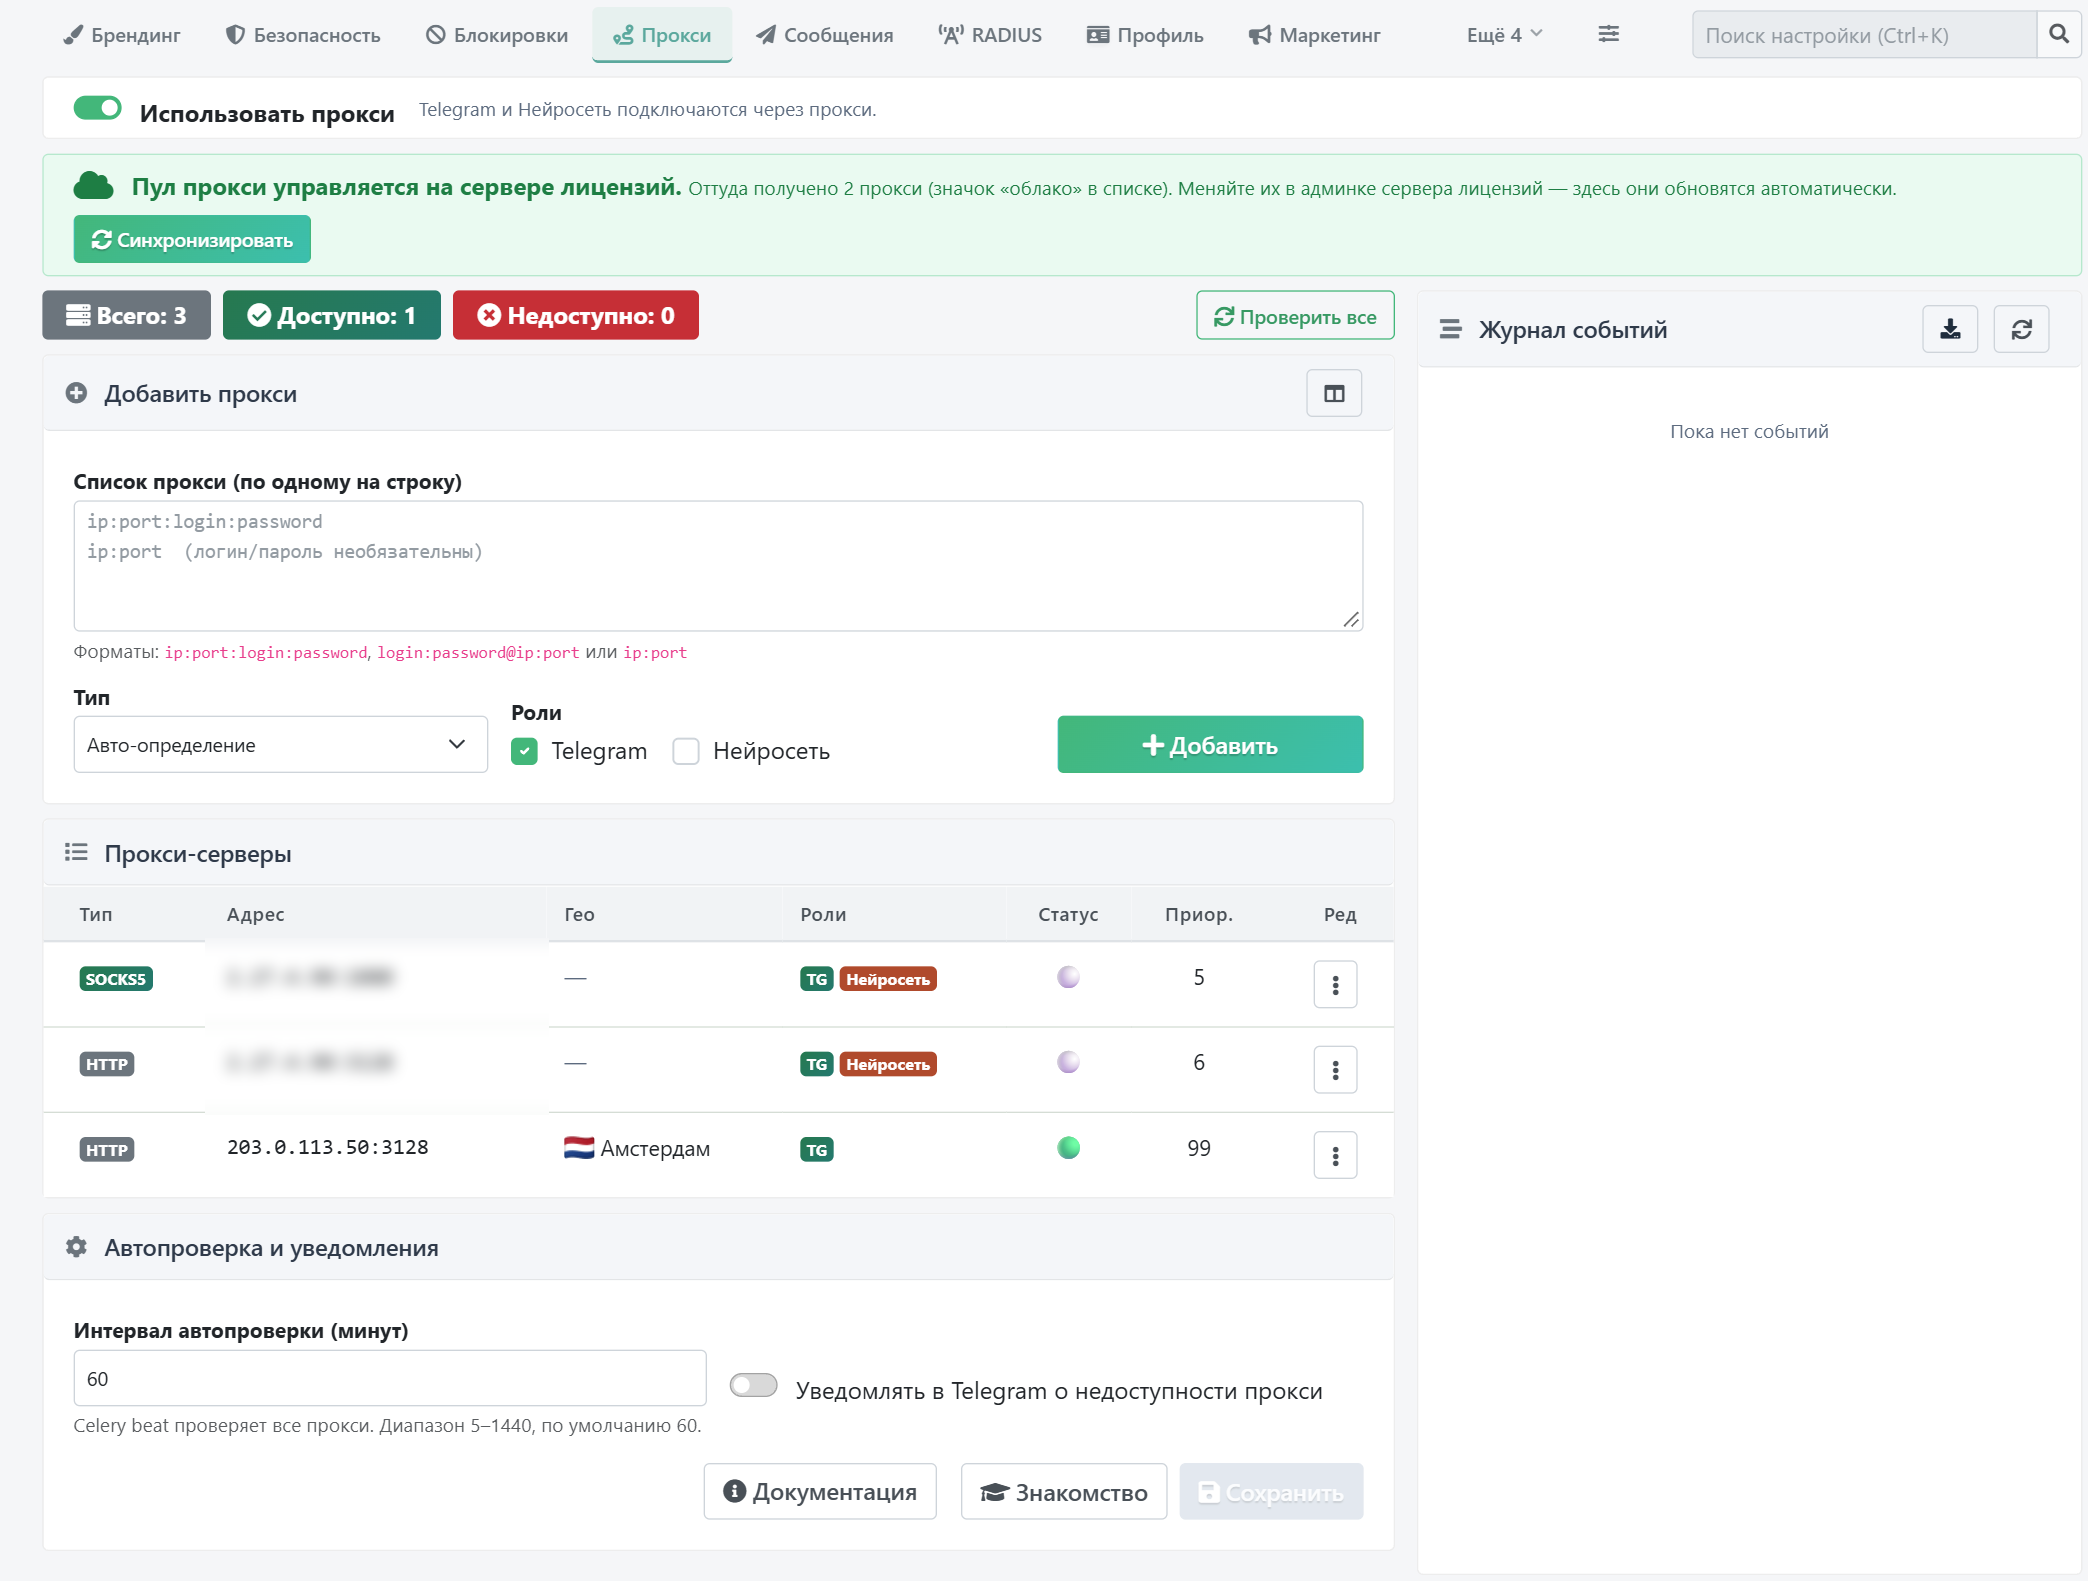Check the Нейросеть role checkbox
Image resolution: width=2088 pixels, height=1581 pixels.
pos(686,751)
